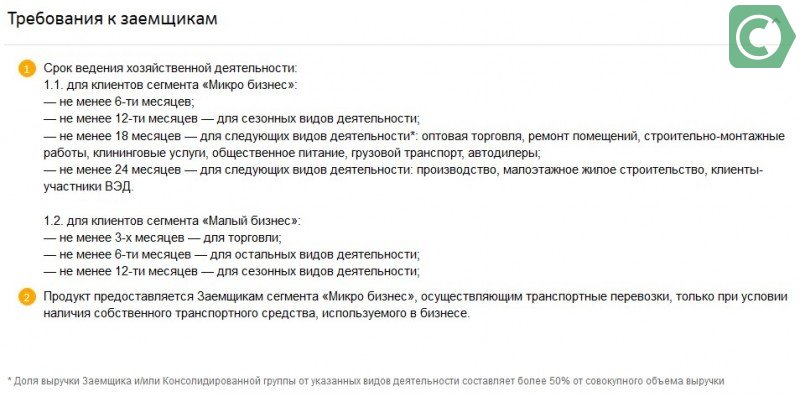Click the "участники ВЭД." text

tap(88, 187)
